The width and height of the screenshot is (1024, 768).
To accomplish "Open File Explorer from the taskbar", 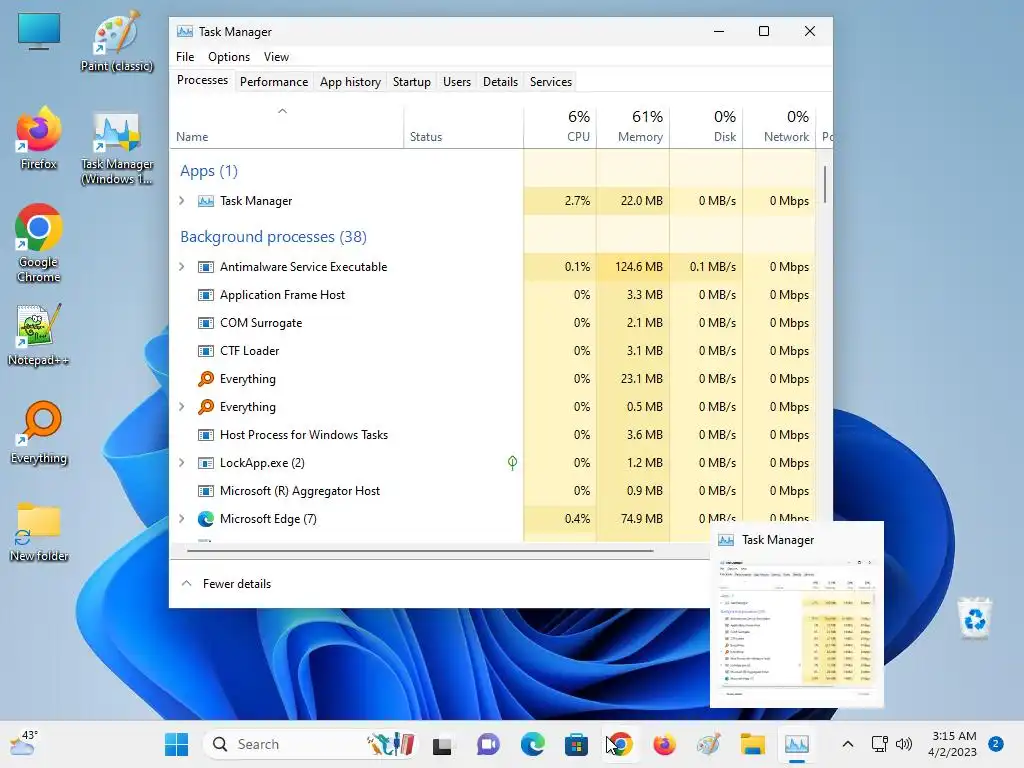I will [x=752, y=744].
